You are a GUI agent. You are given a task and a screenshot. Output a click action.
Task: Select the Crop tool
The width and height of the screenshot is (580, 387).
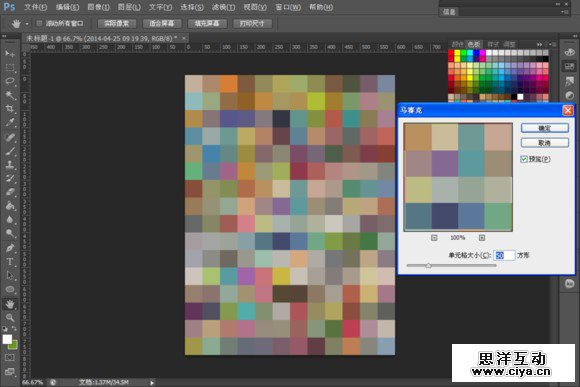pos(10,109)
